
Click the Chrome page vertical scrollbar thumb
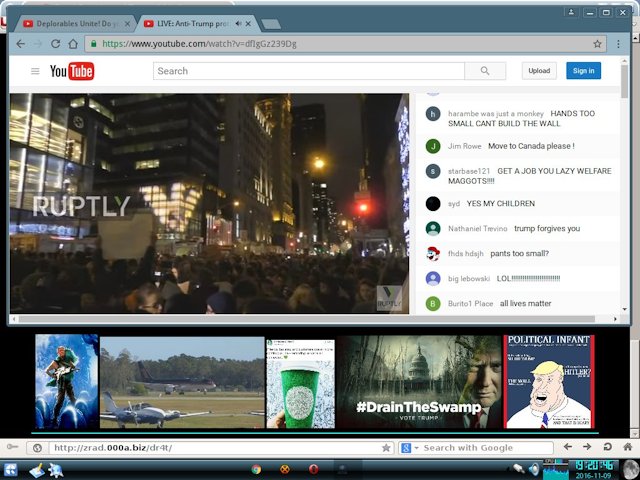pyautogui.click(x=624, y=81)
